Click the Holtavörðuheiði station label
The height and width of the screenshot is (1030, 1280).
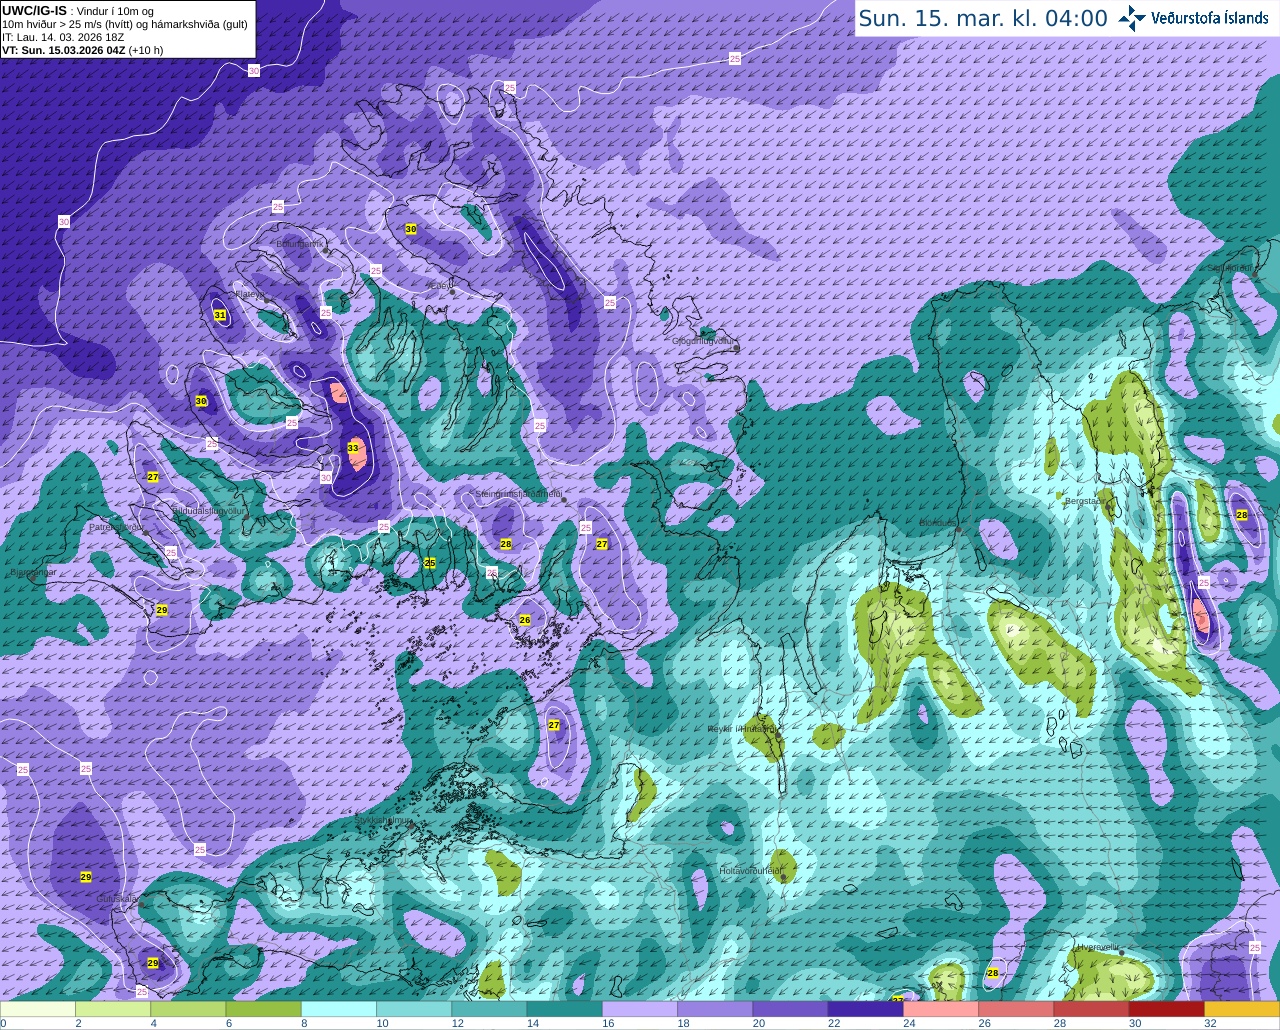pyautogui.click(x=750, y=871)
